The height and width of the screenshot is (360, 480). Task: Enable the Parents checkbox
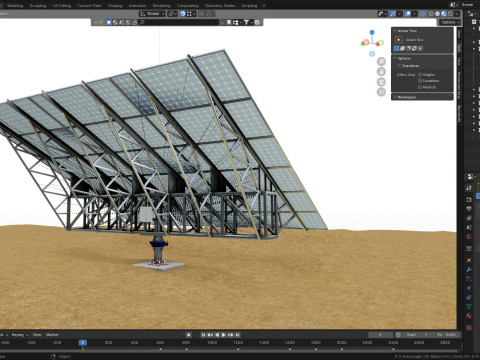click(x=420, y=87)
